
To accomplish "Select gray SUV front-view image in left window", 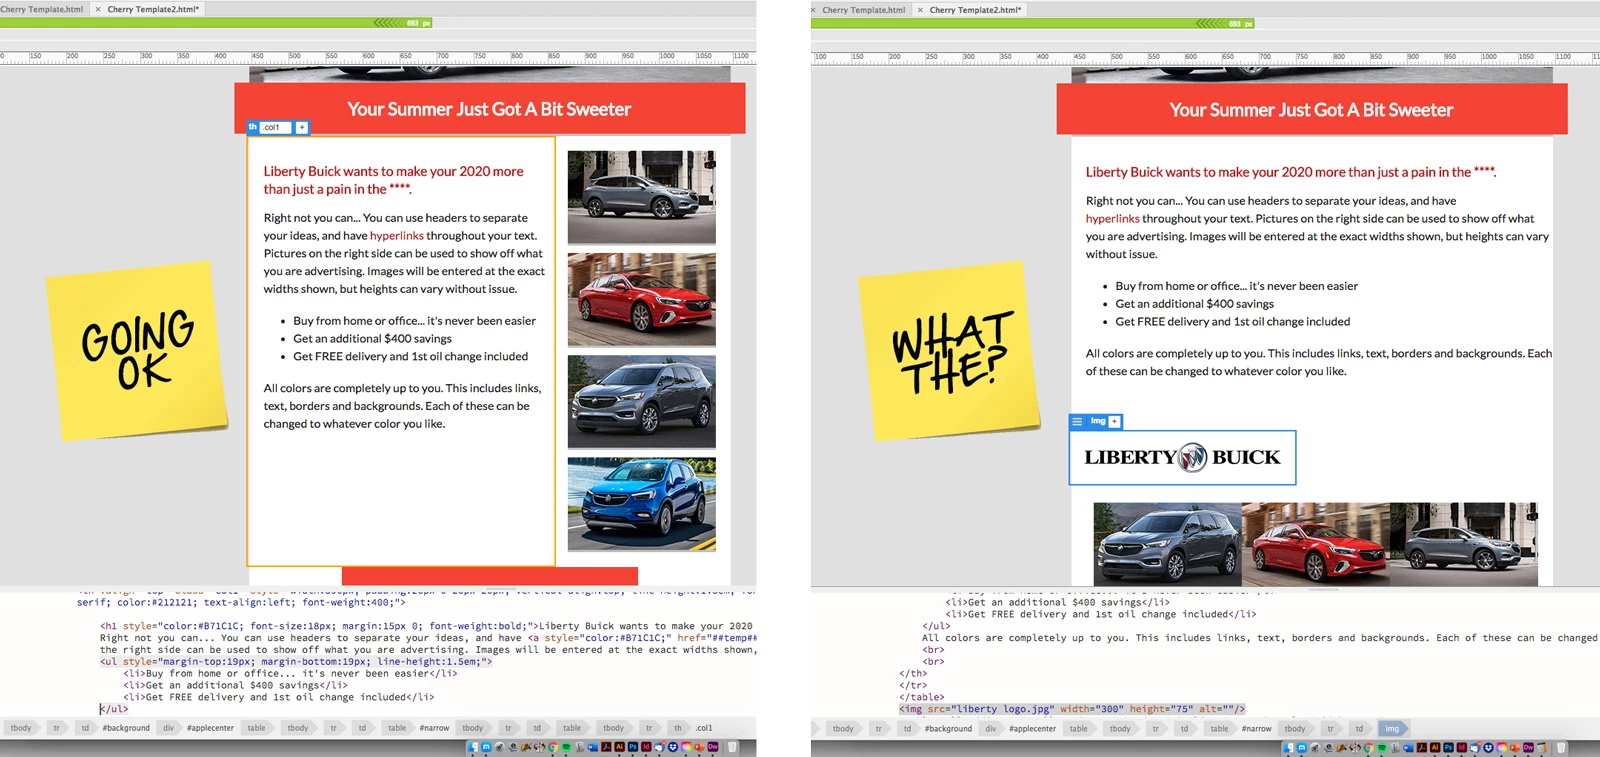I will (x=642, y=402).
